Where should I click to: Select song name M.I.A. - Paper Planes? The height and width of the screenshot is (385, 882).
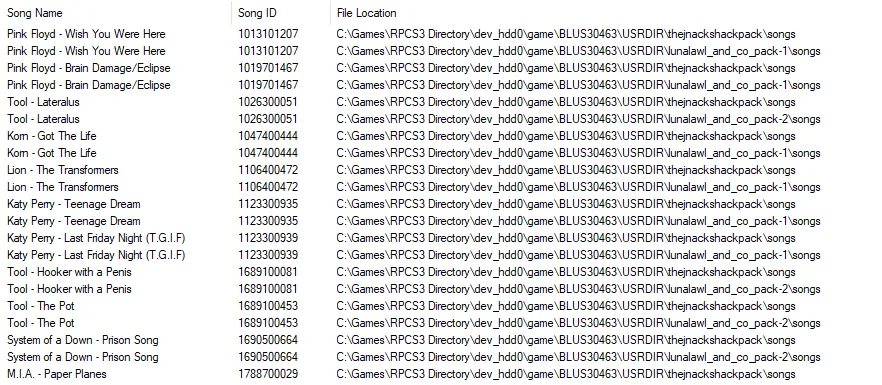pos(56,374)
